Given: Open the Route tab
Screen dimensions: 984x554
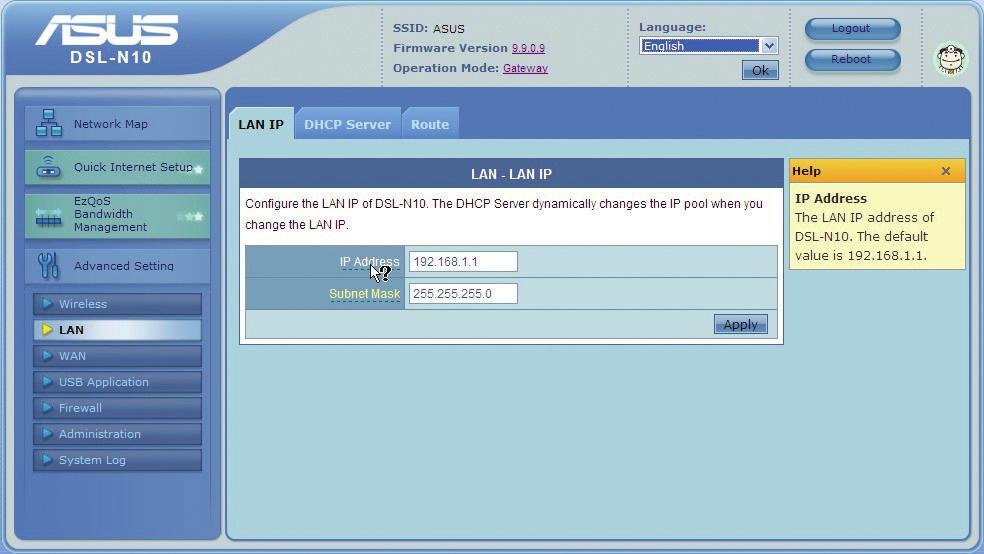Looking at the screenshot, I should point(430,124).
